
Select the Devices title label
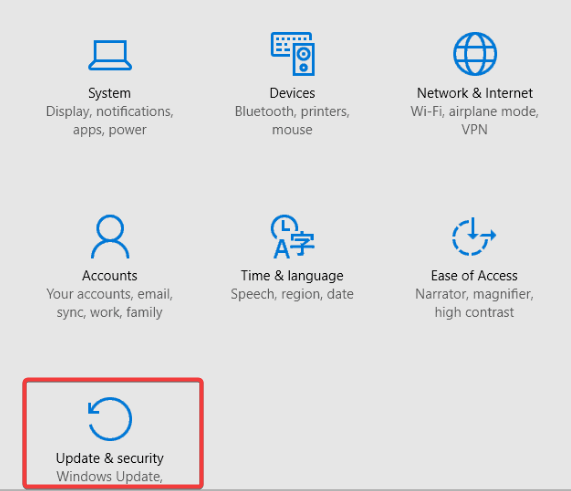(292, 93)
